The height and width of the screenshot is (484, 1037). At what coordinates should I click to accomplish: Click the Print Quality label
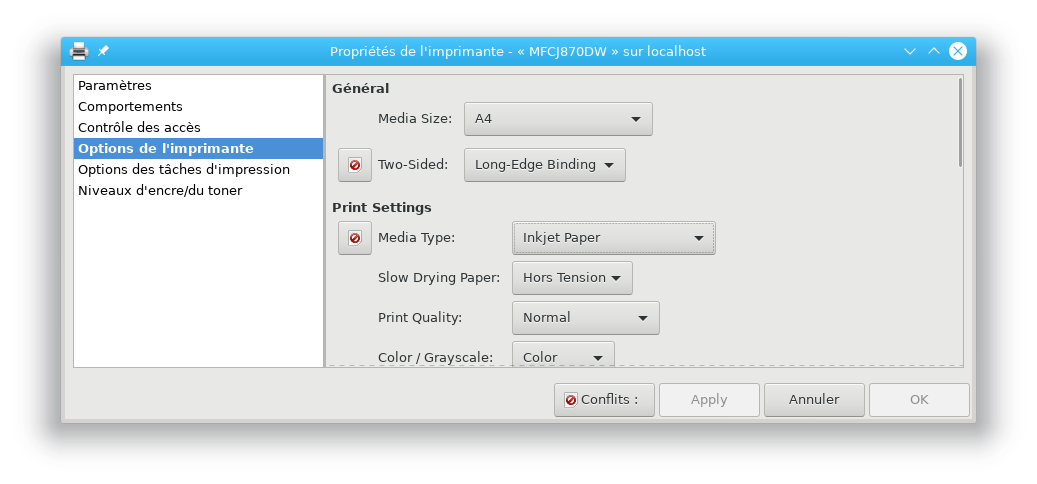click(x=420, y=317)
